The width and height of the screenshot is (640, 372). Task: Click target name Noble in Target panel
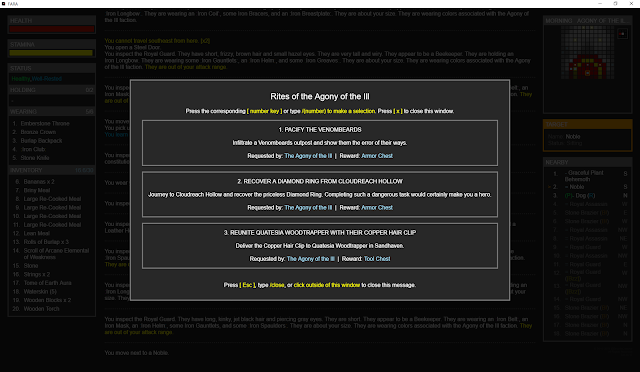click(573, 136)
